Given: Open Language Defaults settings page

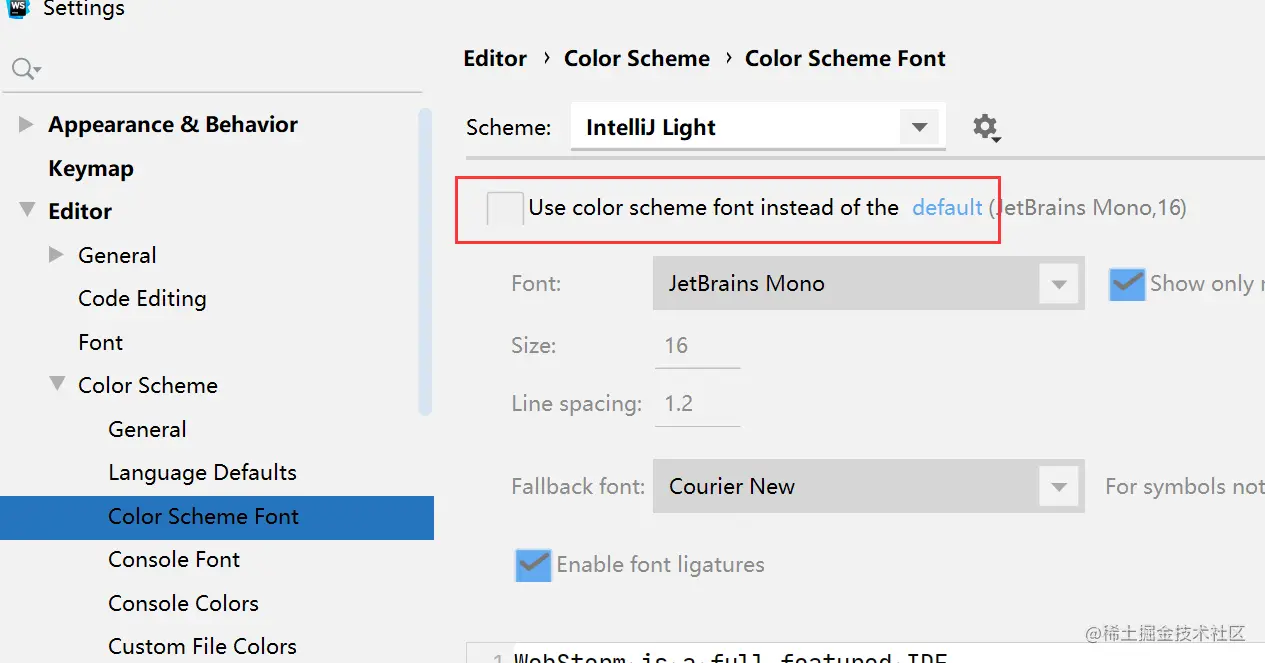Looking at the screenshot, I should coord(202,472).
